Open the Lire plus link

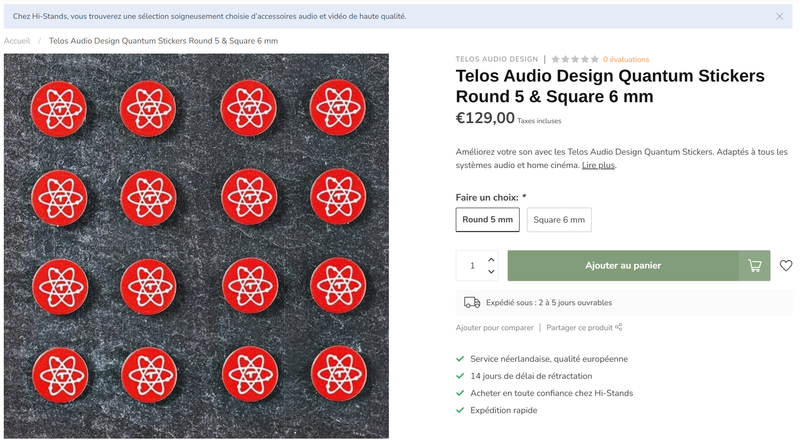[598, 165]
